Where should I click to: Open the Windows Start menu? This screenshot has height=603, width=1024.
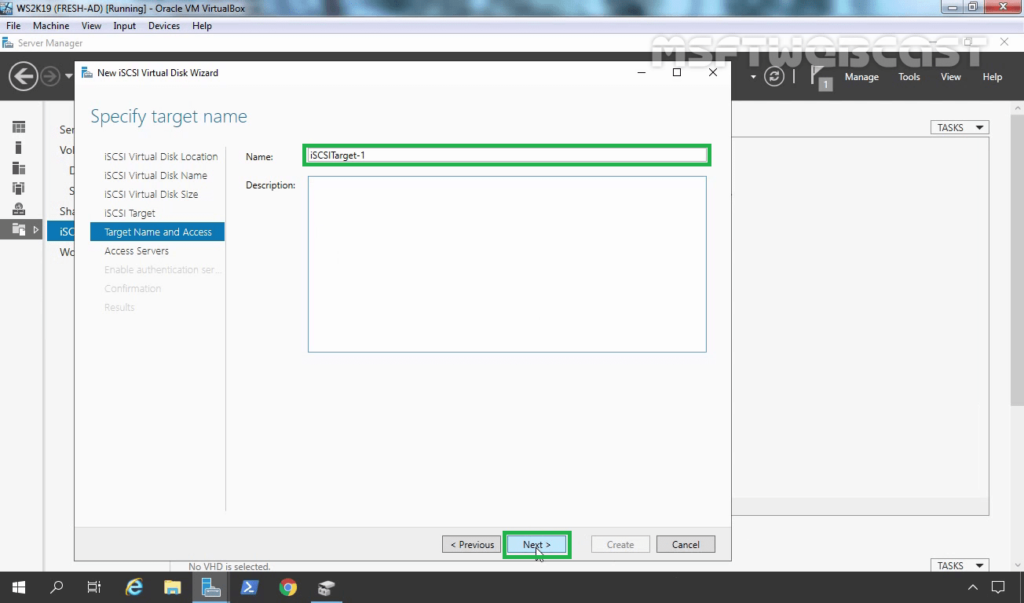(19, 587)
